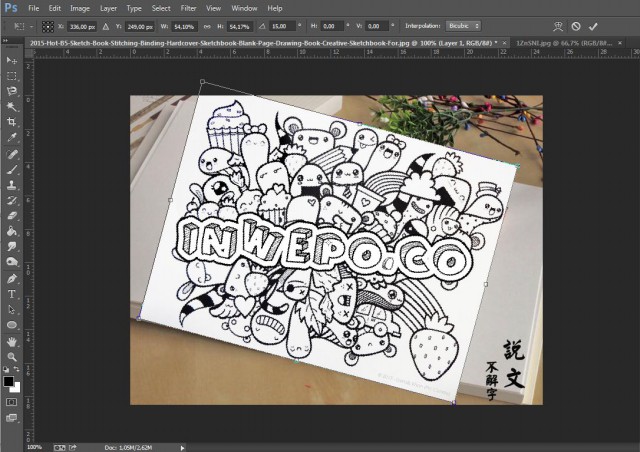
Task: Select the Move tool
Action: 12,60
